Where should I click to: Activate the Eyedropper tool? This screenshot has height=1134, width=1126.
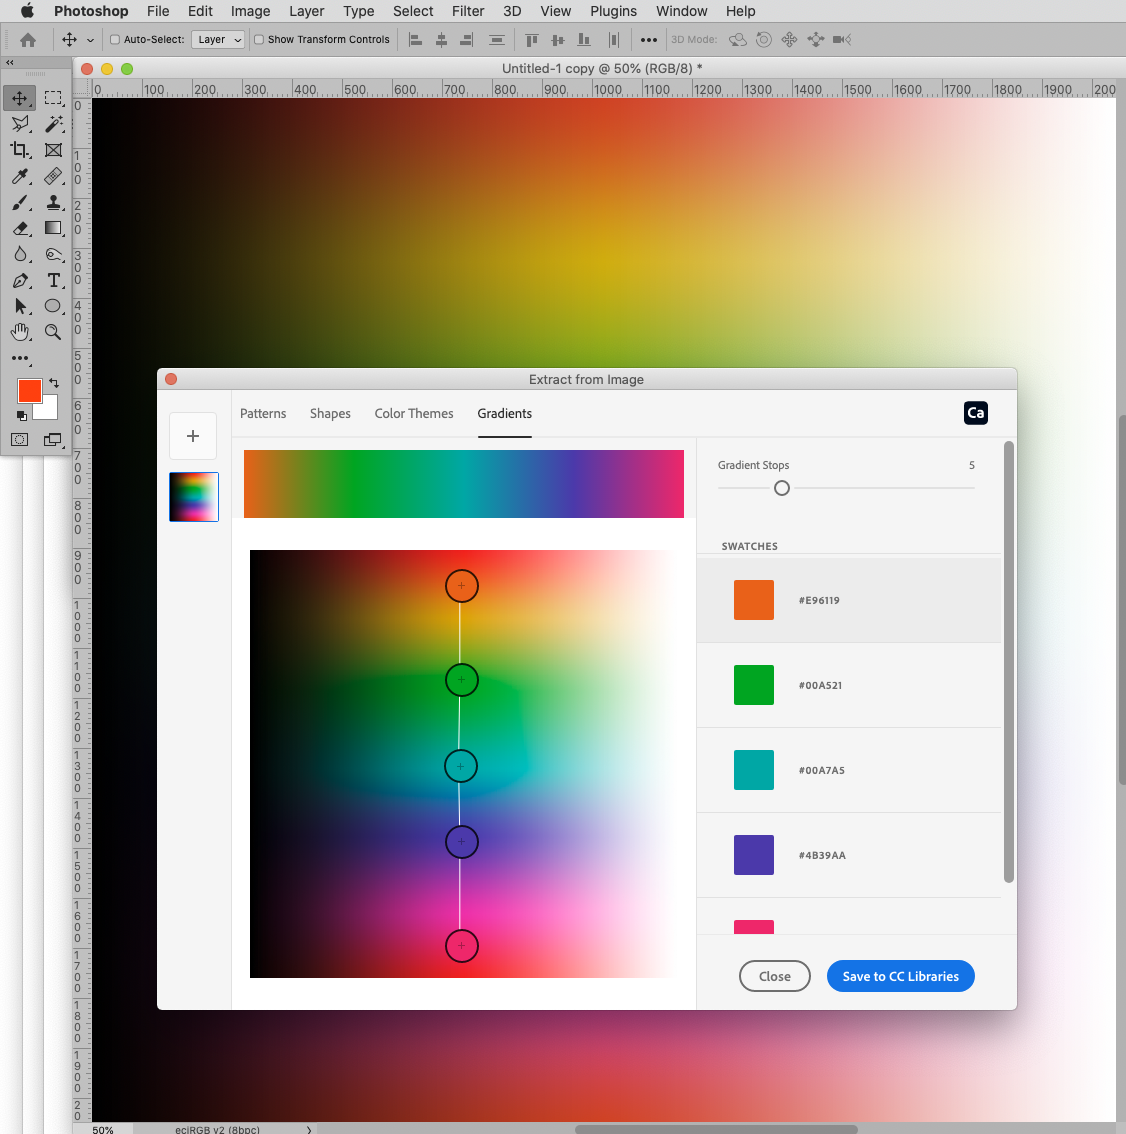tap(20, 176)
